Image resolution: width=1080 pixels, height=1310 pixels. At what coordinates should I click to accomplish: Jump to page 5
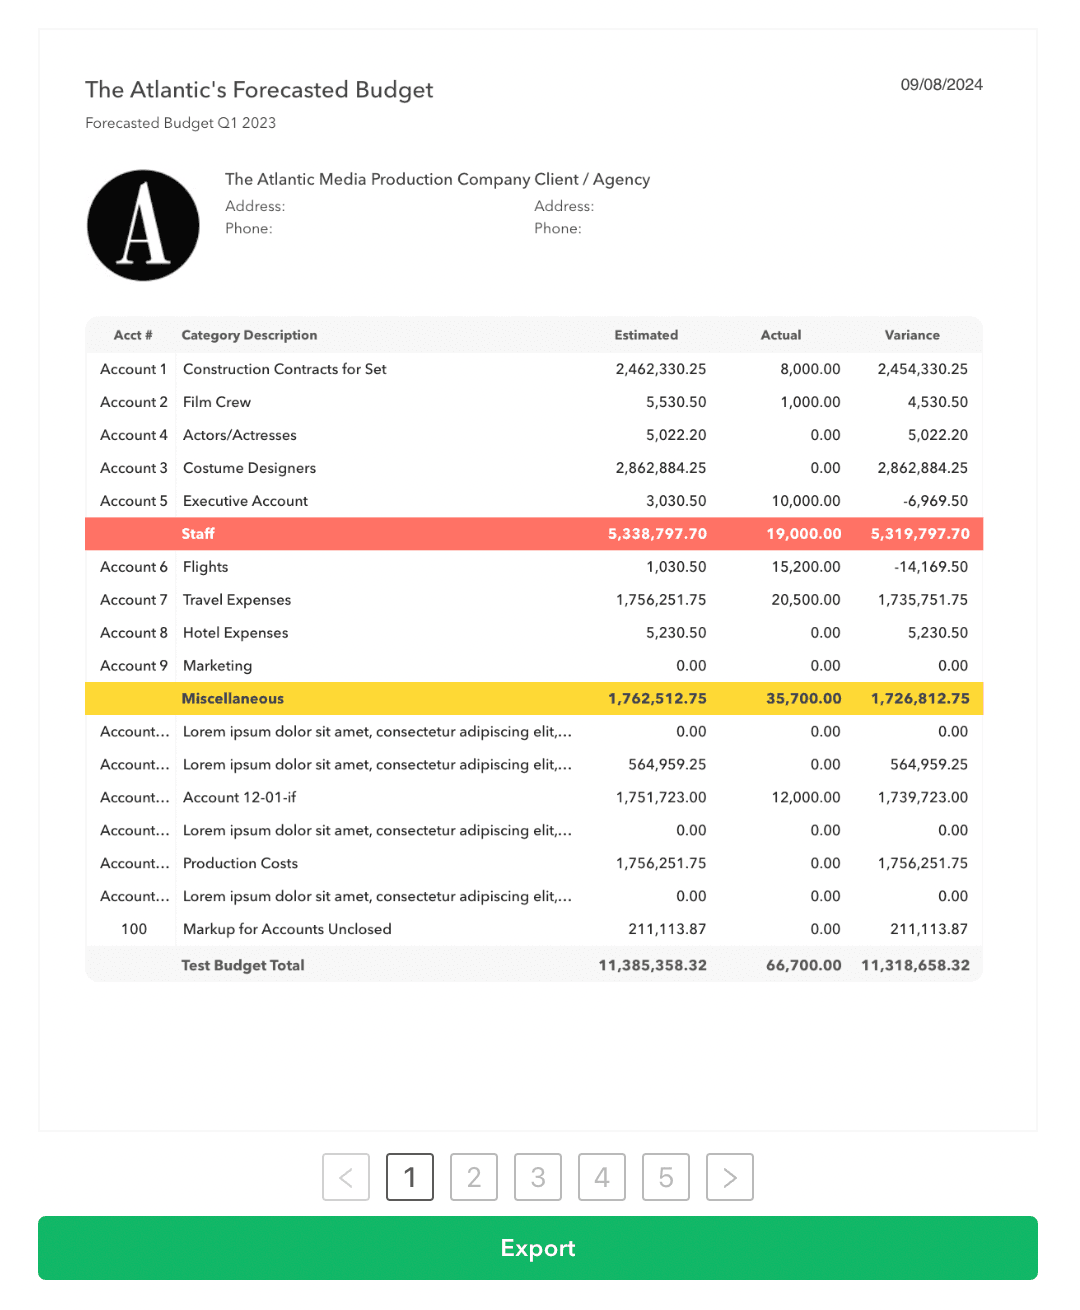(666, 1177)
